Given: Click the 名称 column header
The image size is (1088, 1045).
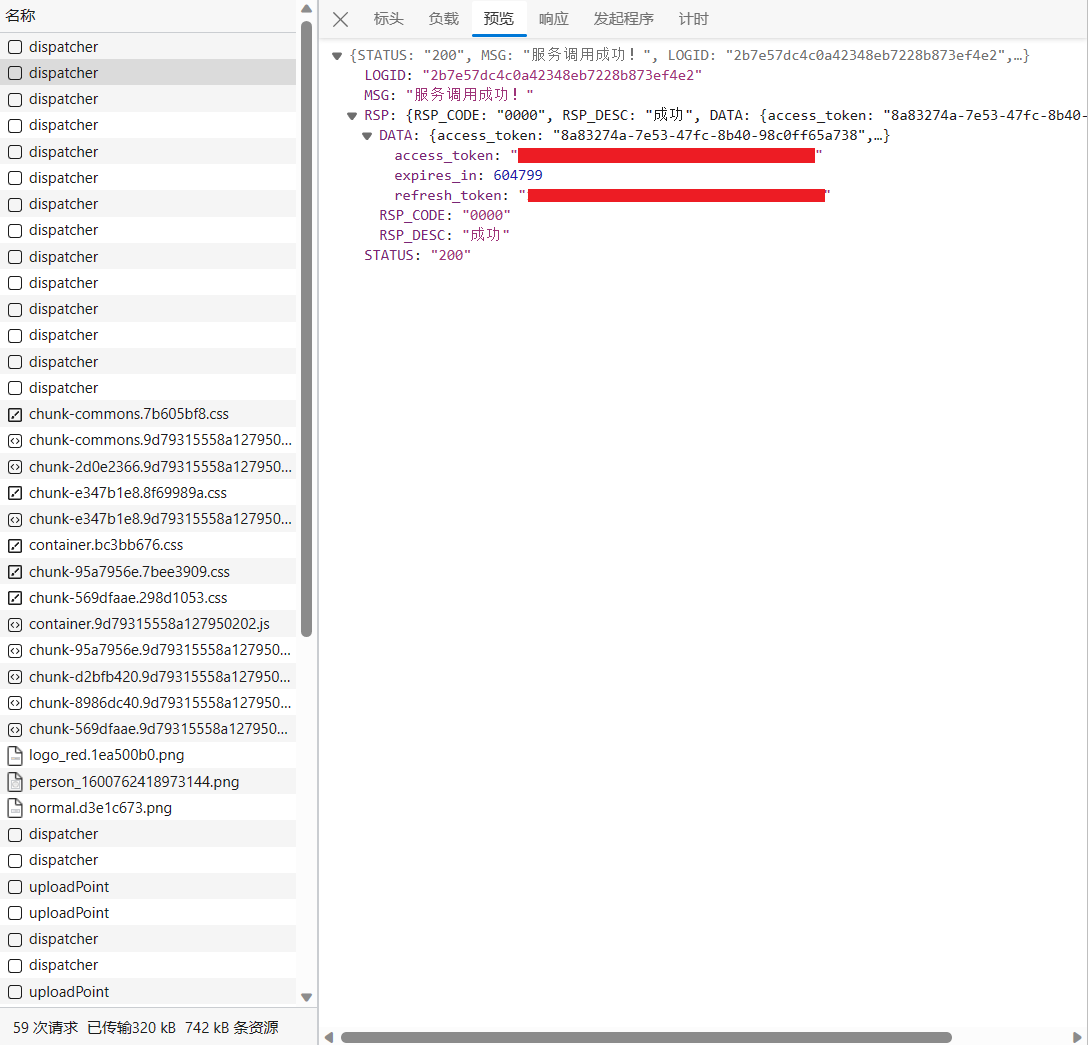Looking at the screenshot, I should [21, 16].
